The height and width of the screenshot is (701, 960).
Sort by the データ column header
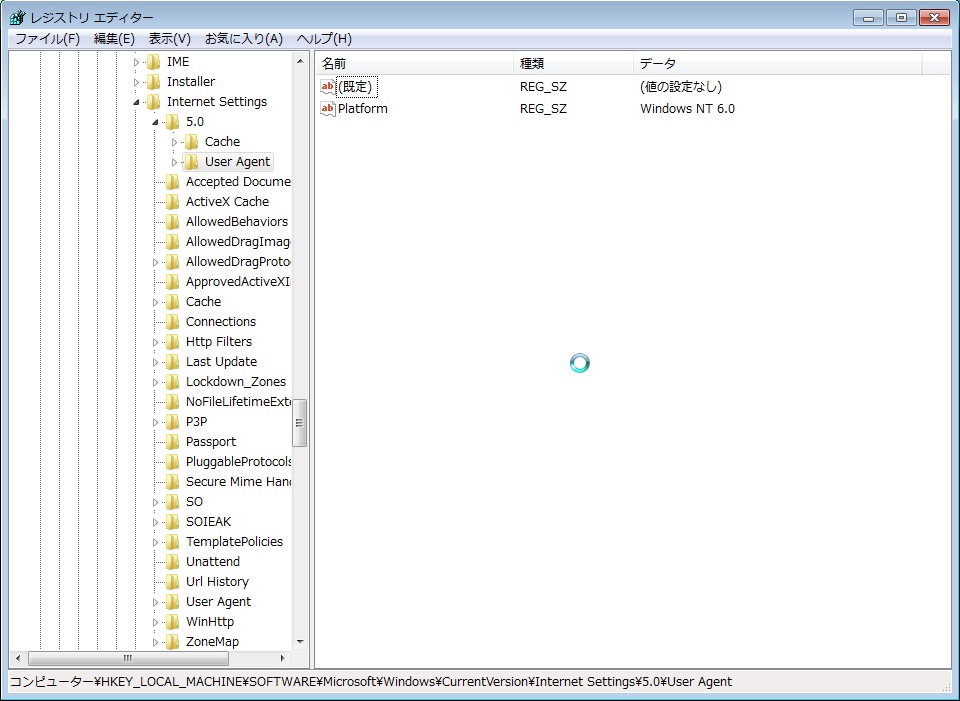point(778,64)
